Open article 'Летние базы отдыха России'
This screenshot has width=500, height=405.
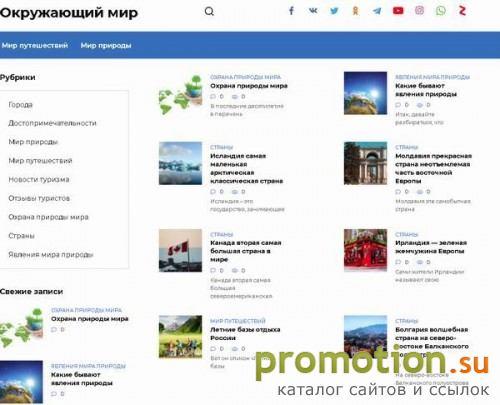coord(245,334)
